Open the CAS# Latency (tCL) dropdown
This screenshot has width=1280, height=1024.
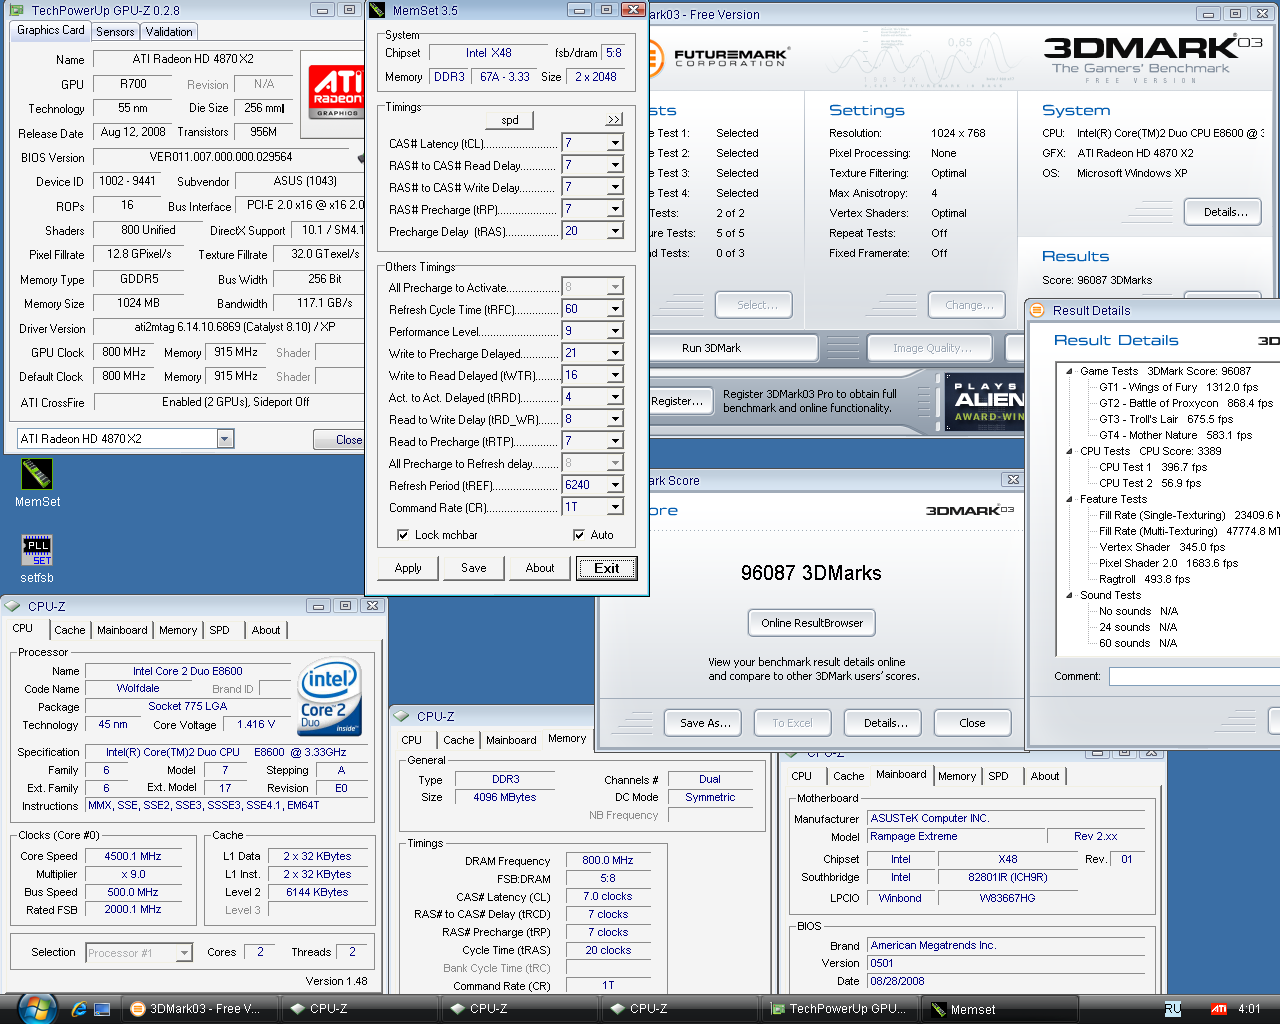click(x=615, y=143)
